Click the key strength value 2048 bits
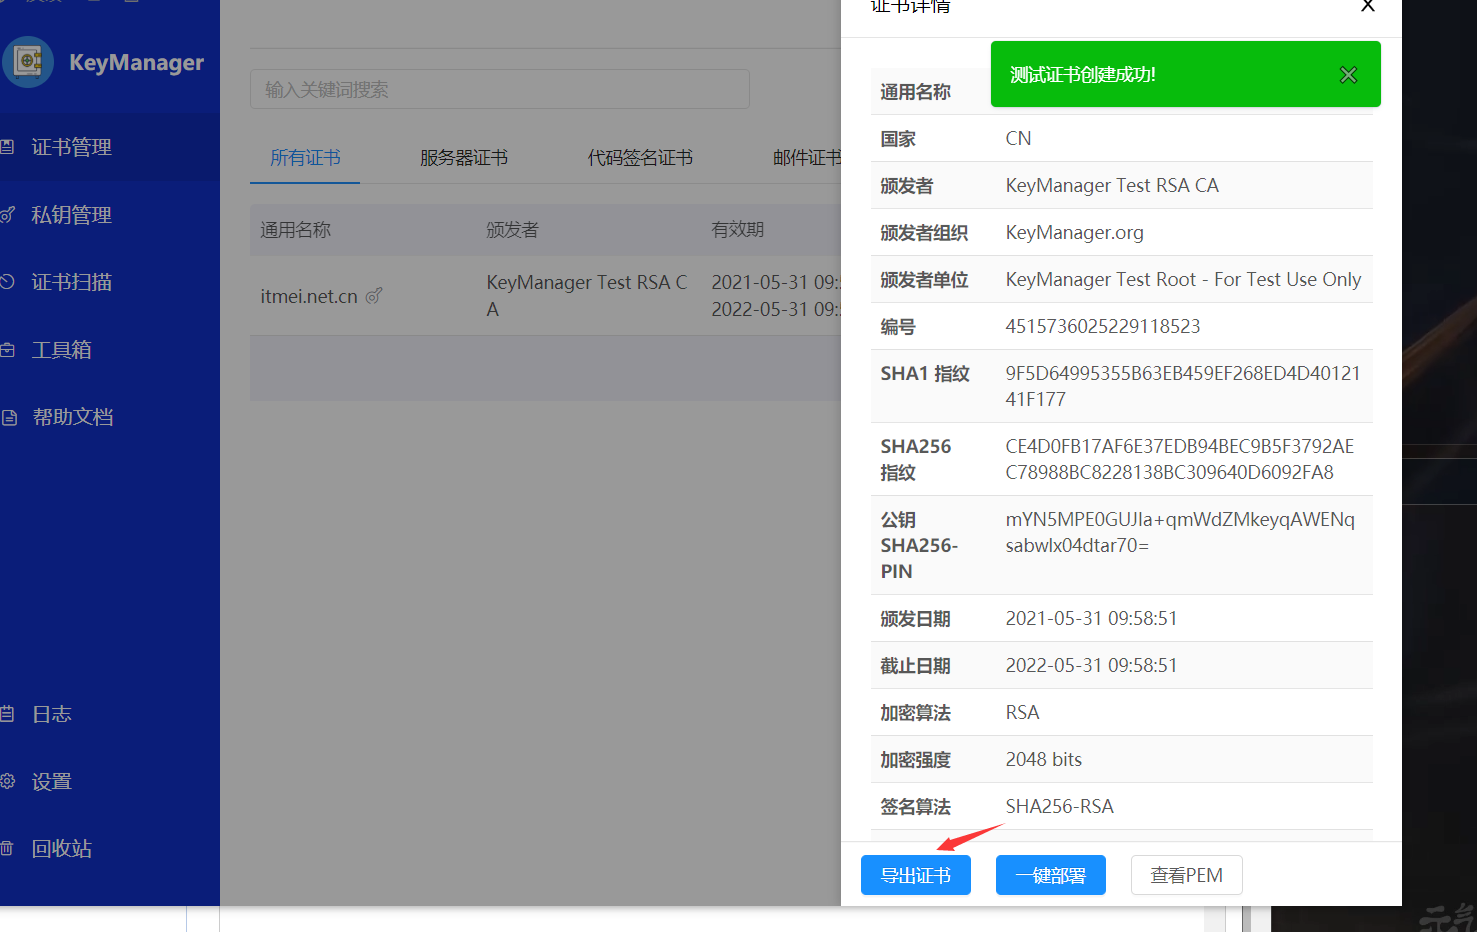This screenshot has width=1477, height=932. (x=1044, y=759)
